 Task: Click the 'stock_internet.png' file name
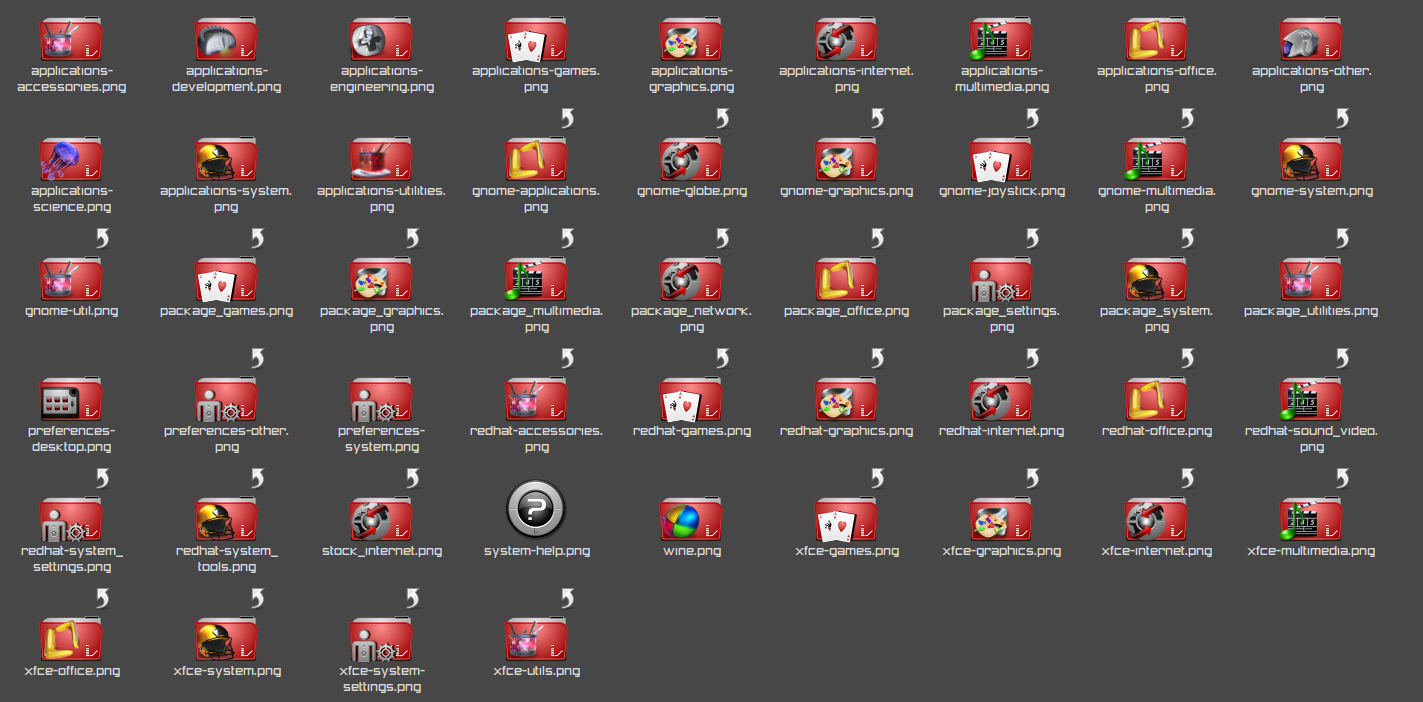(x=381, y=551)
